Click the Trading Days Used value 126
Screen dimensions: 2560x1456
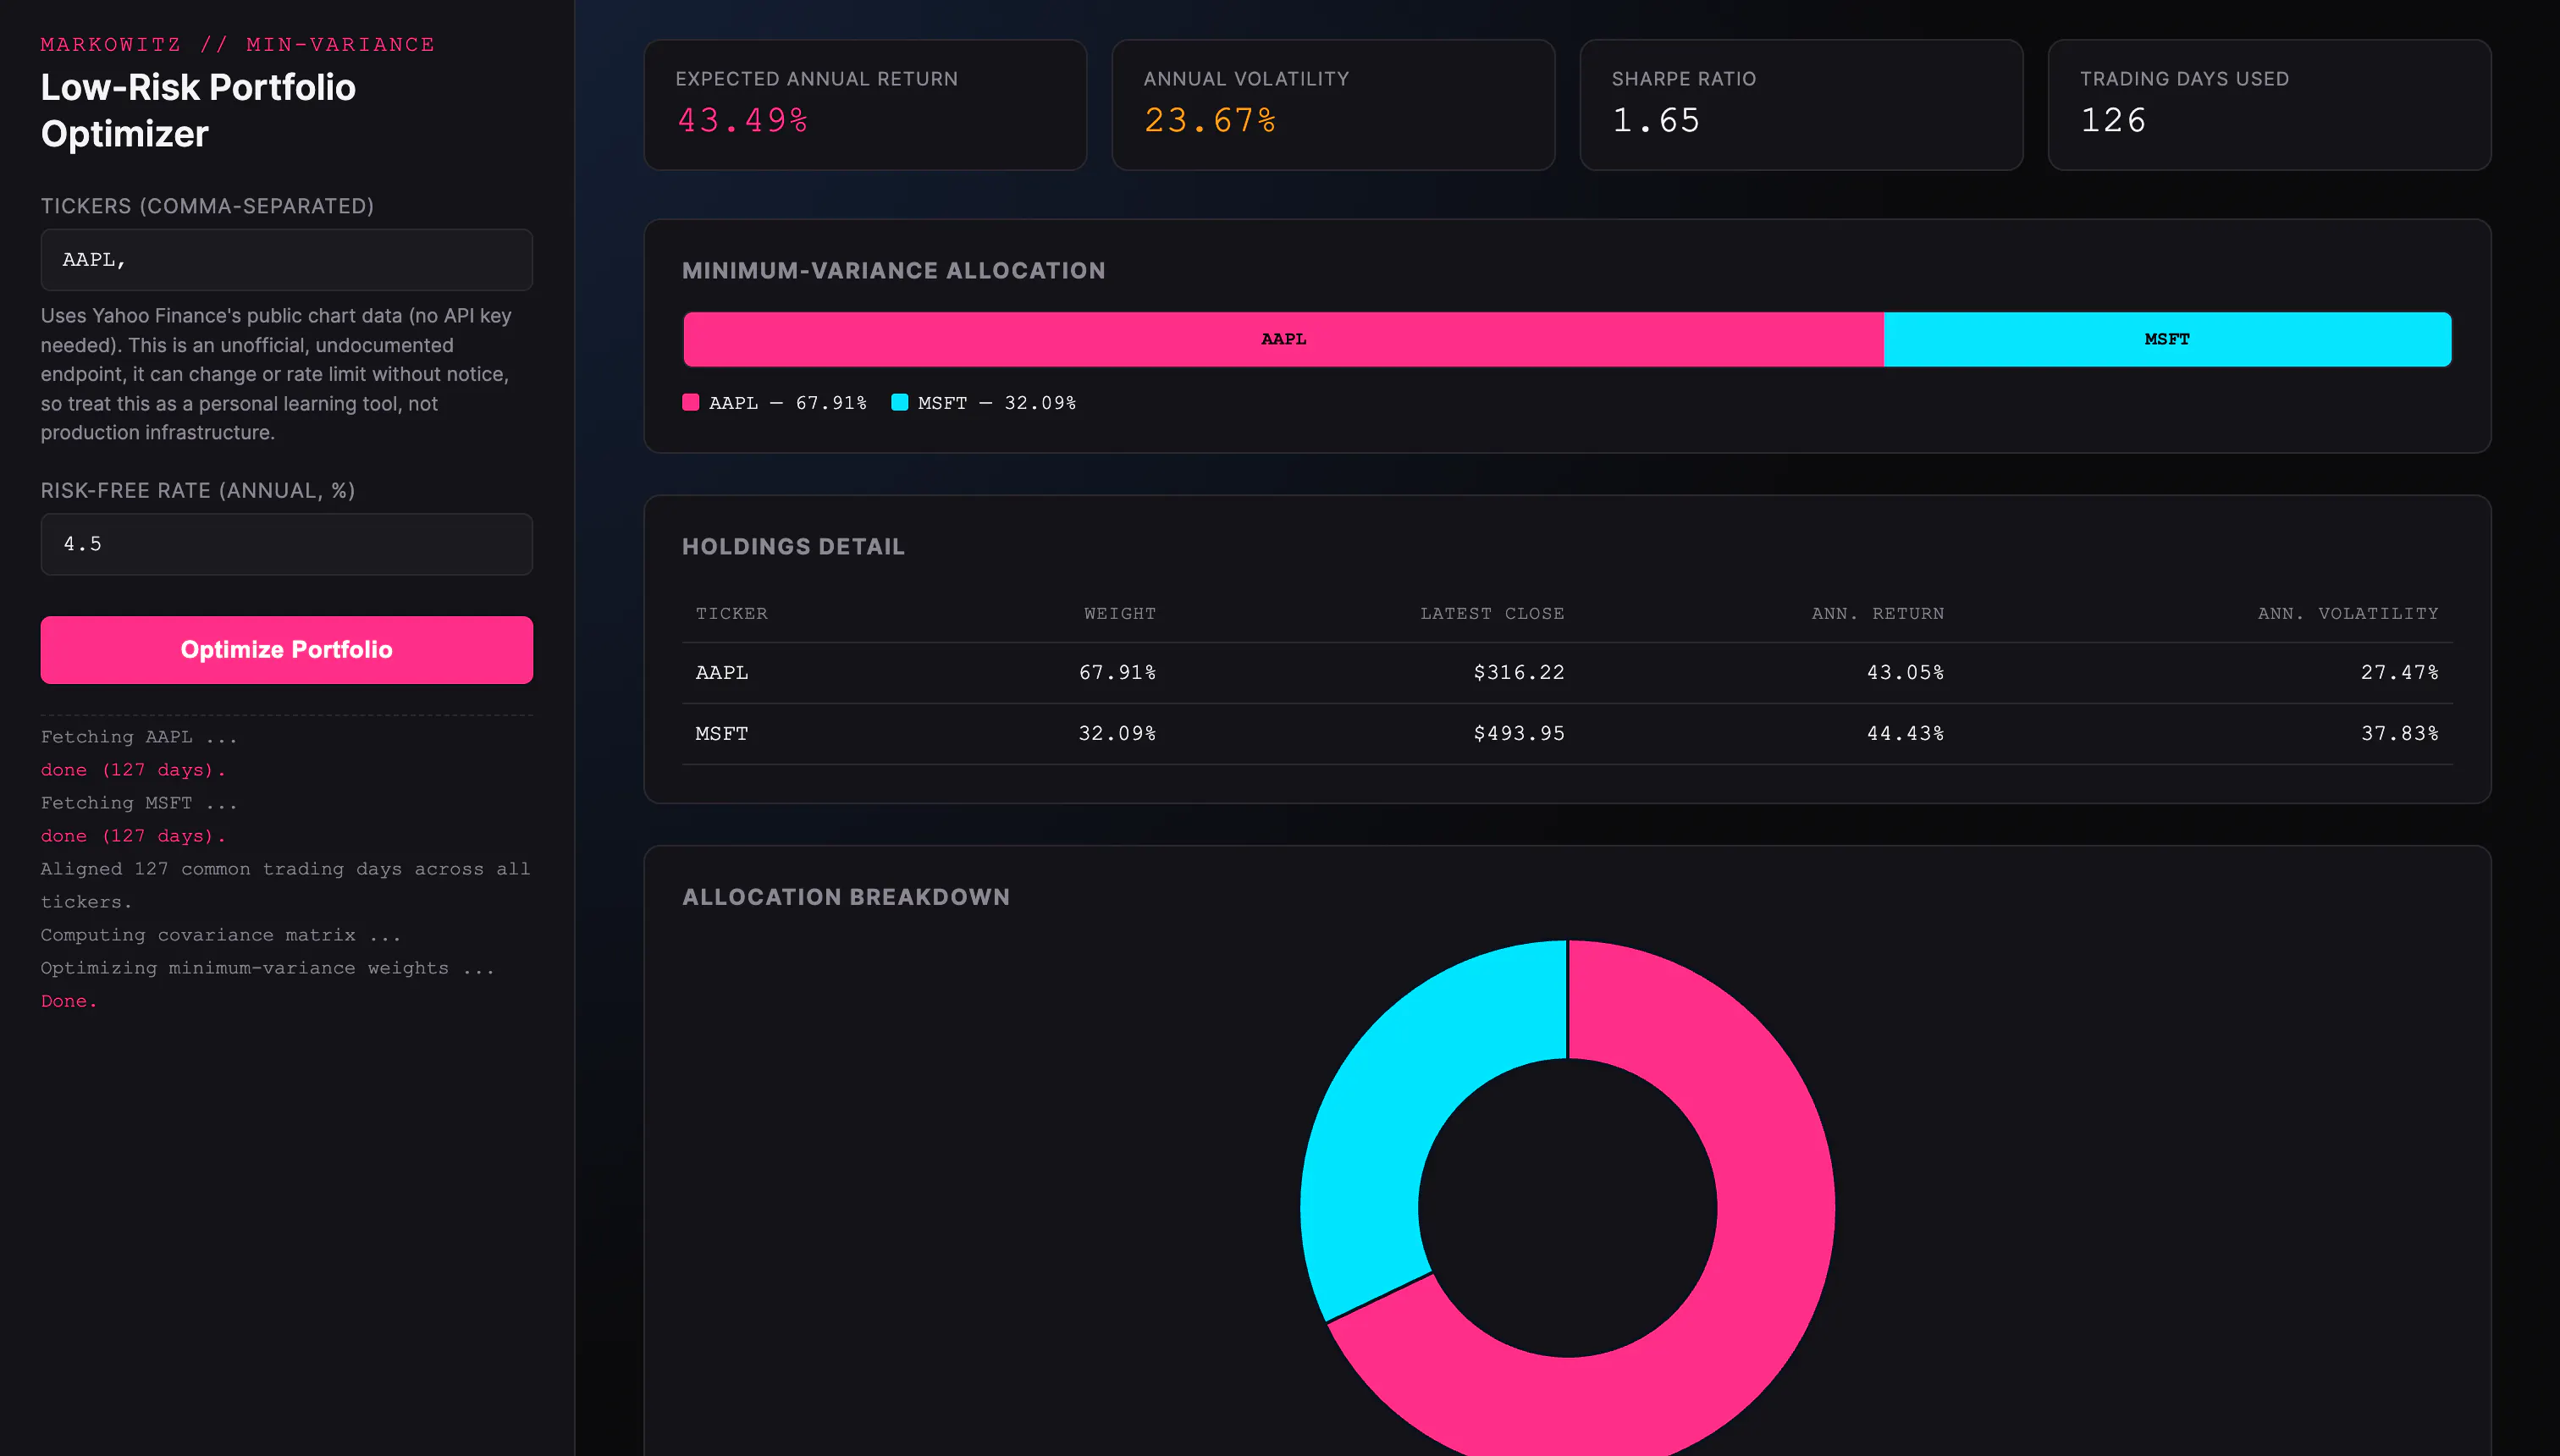[2113, 120]
